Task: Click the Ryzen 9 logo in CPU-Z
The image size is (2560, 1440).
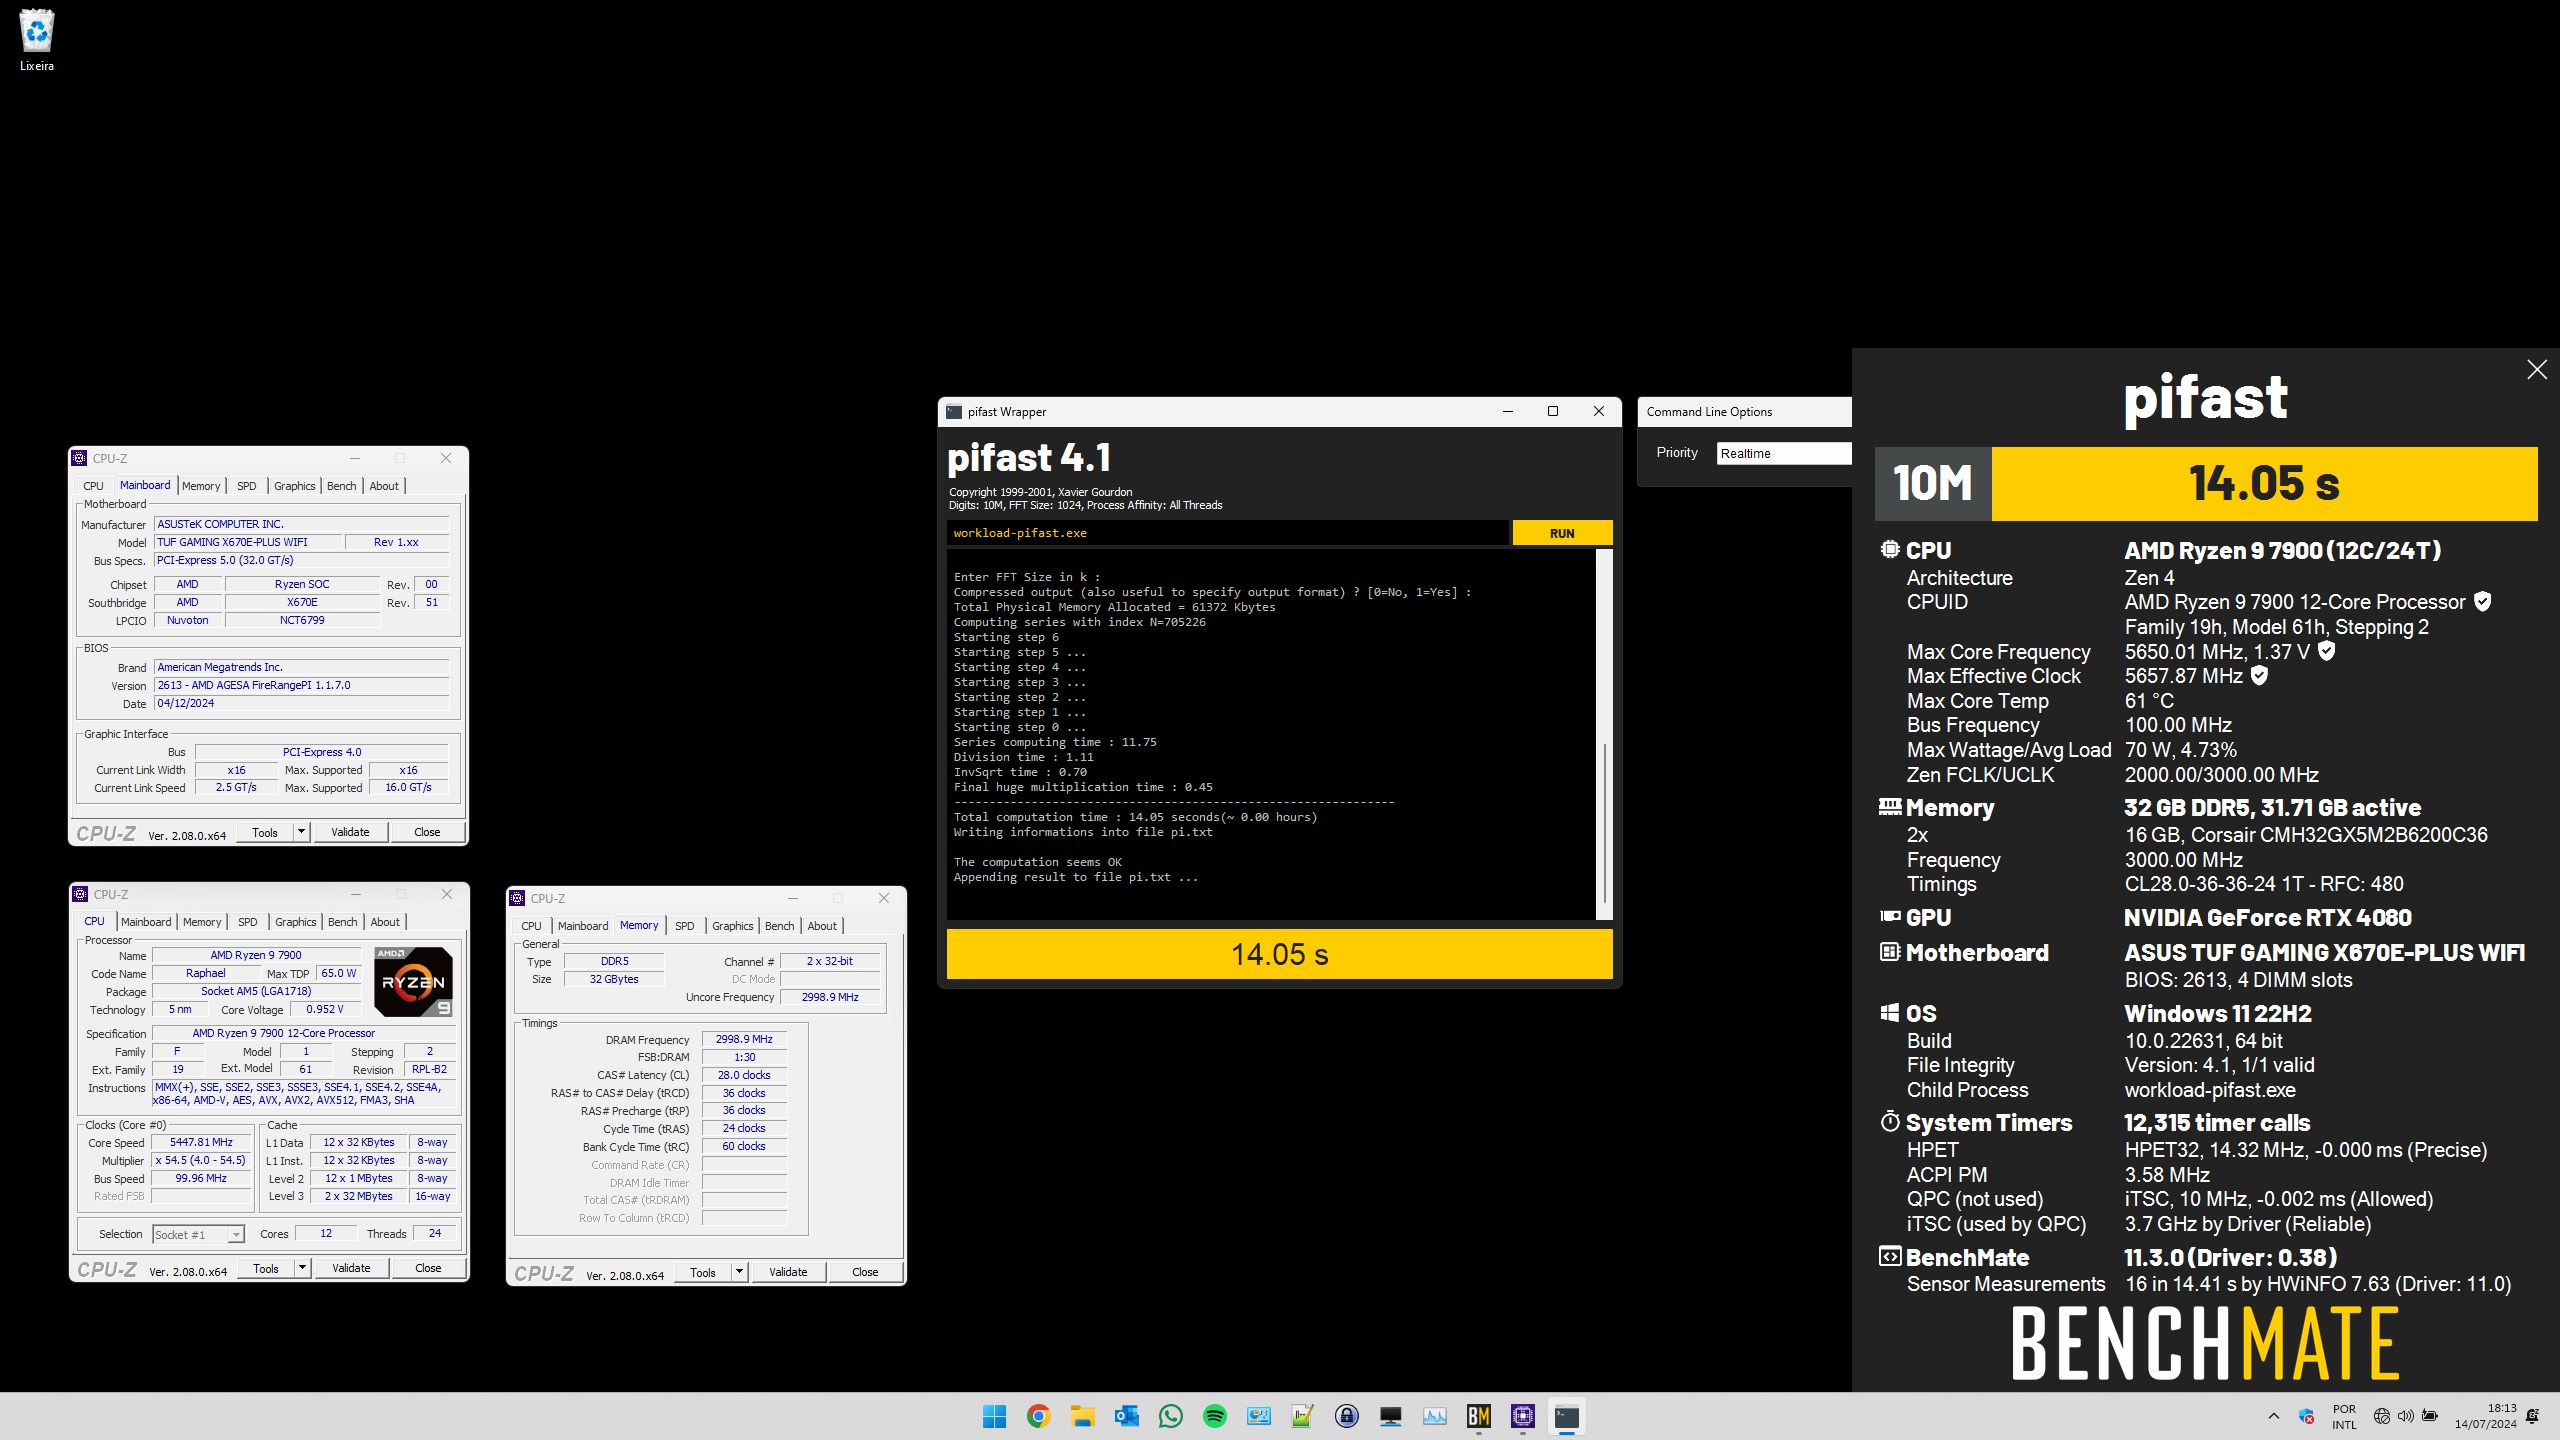Action: coord(413,981)
